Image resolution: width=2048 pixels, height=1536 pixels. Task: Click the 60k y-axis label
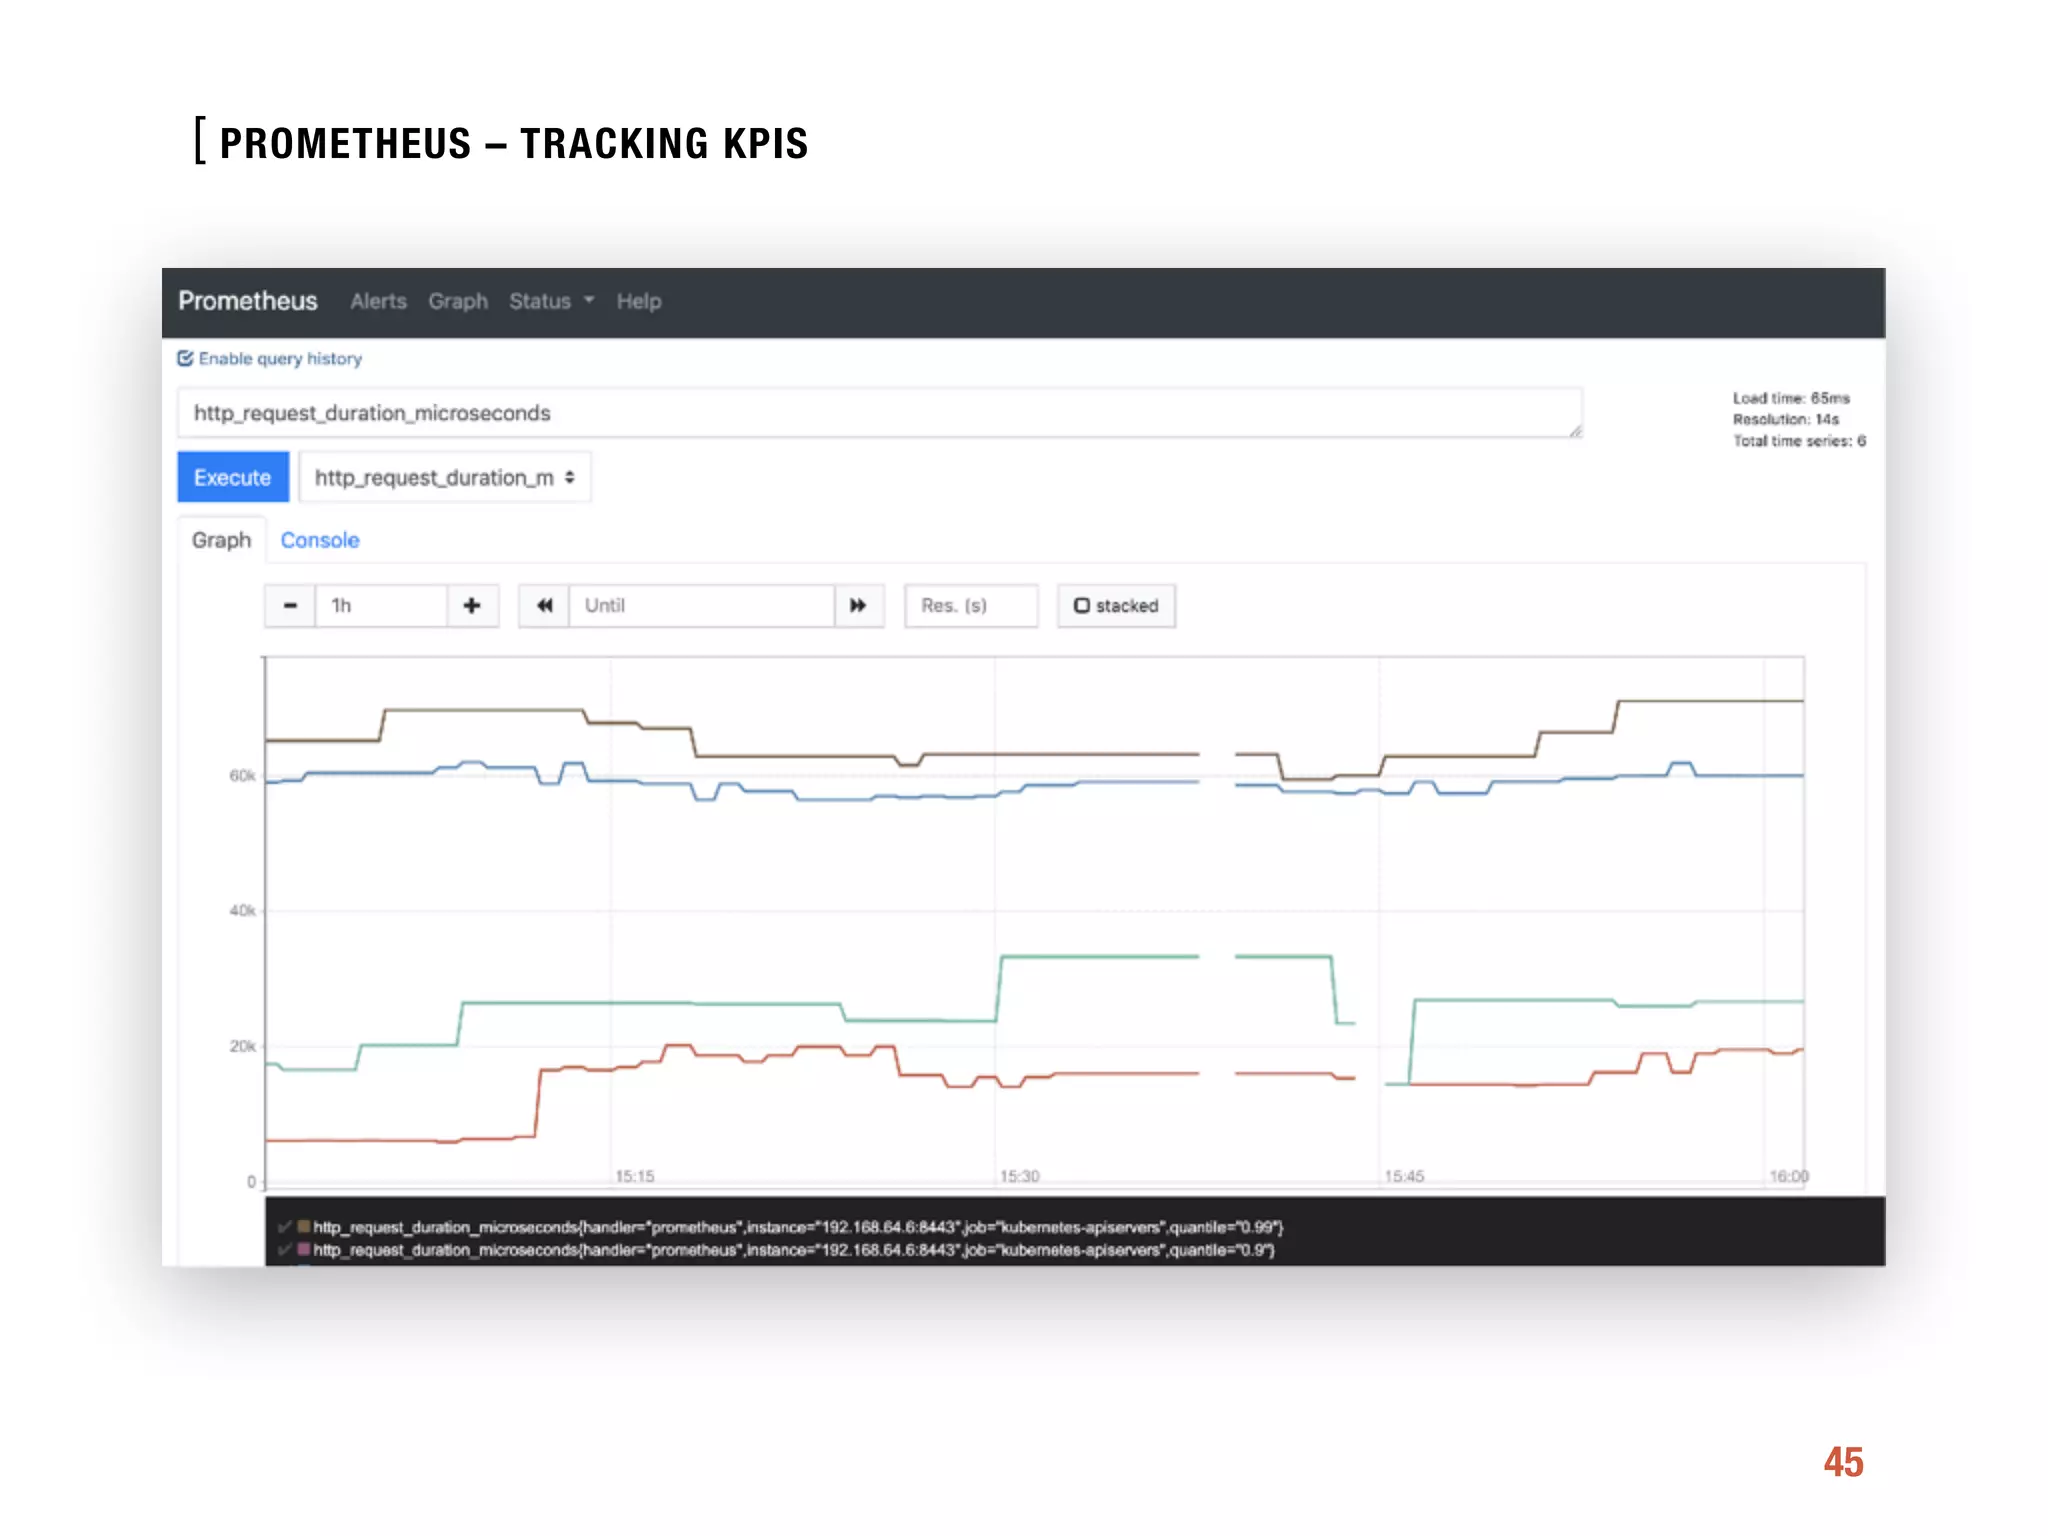point(242,776)
